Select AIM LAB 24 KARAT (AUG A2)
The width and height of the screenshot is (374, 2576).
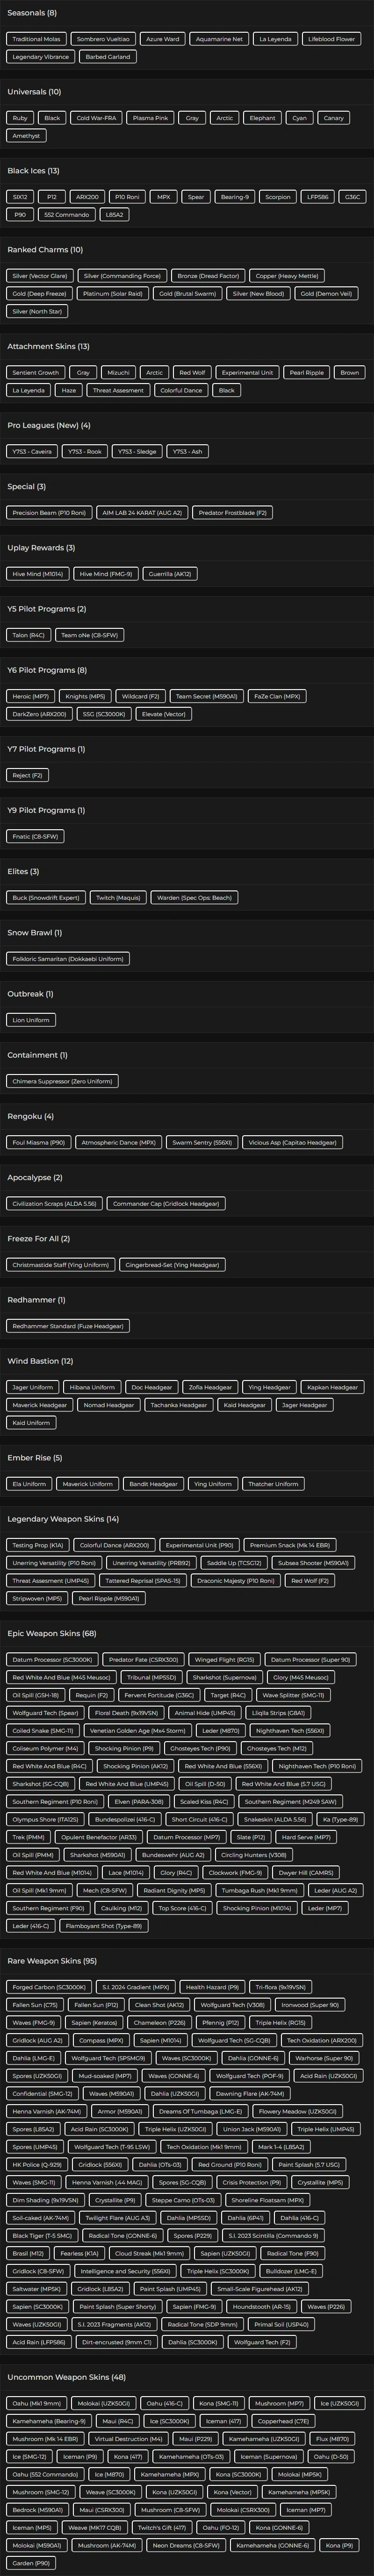[142, 513]
